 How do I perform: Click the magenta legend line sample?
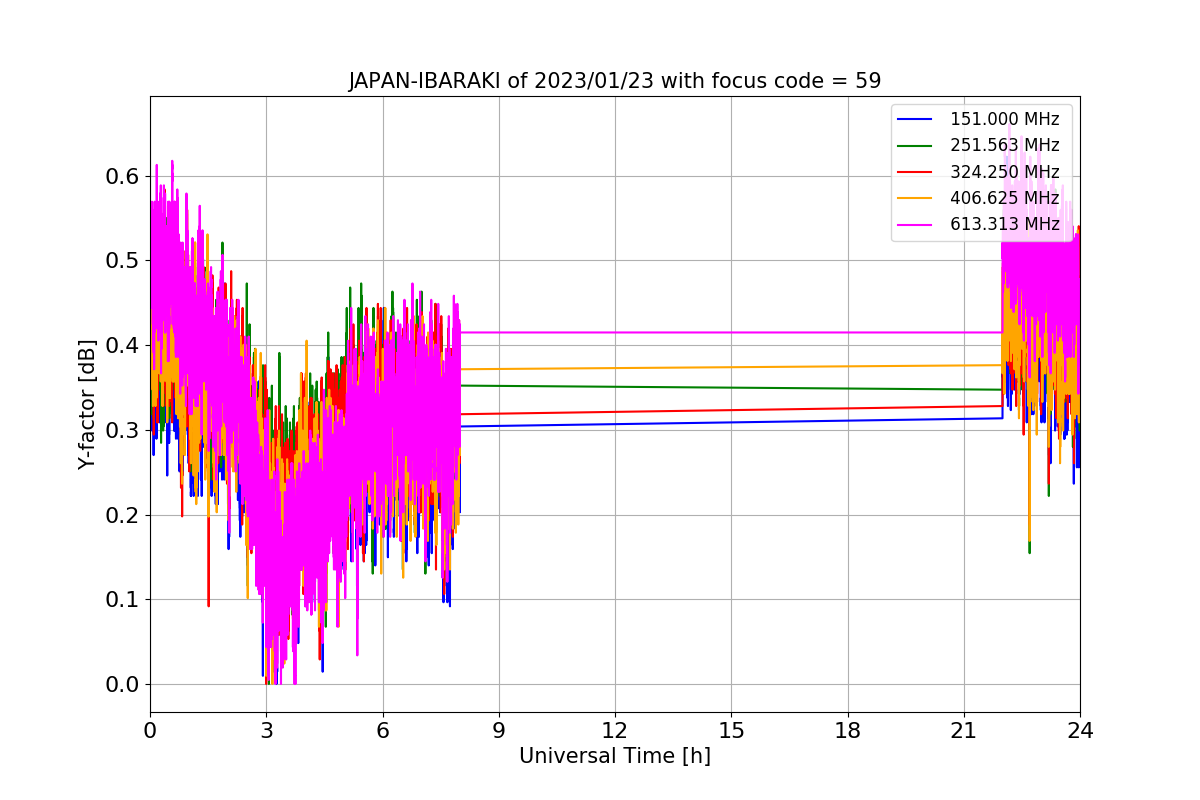915,225
